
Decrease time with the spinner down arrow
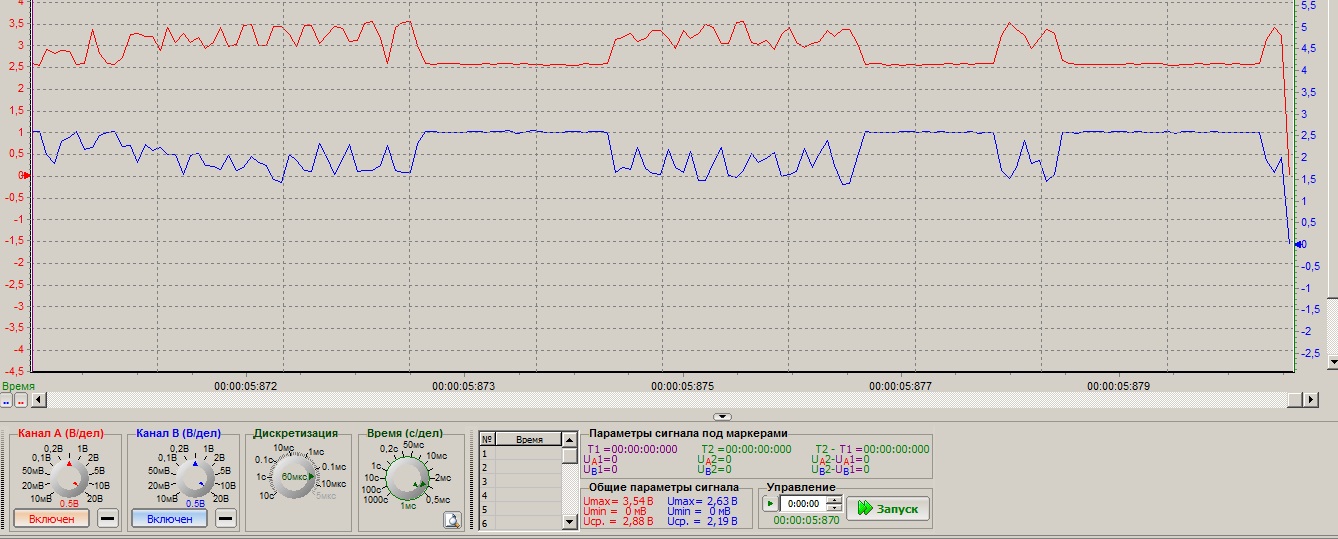pyautogui.click(x=834, y=508)
